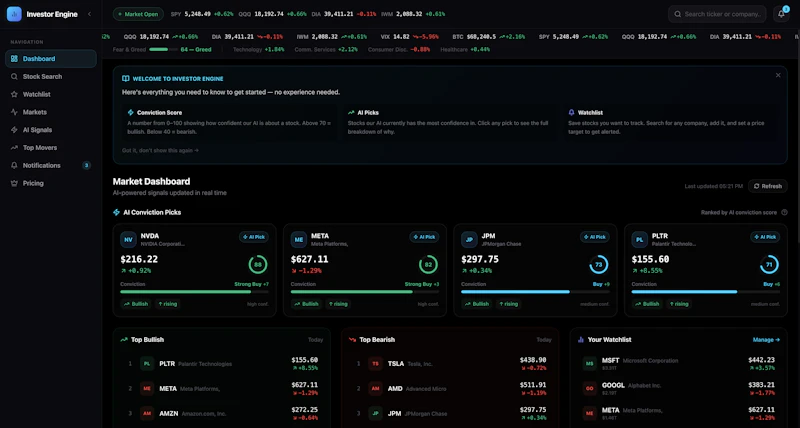Viewport: 800px width, 428px height.
Task: Click the NVDA conviction score ring 88
Action: pos(258,265)
